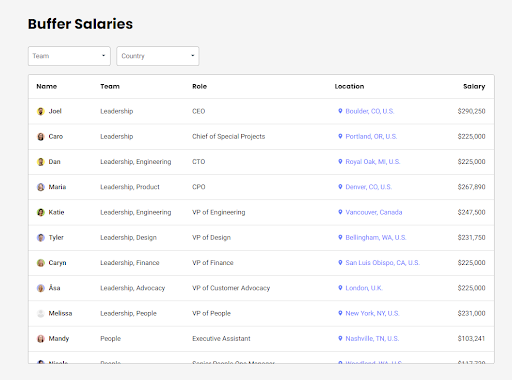This screenshot has width=512, height=380.
Task: Open the Country filter dropdown
Action: pos(158,56)
